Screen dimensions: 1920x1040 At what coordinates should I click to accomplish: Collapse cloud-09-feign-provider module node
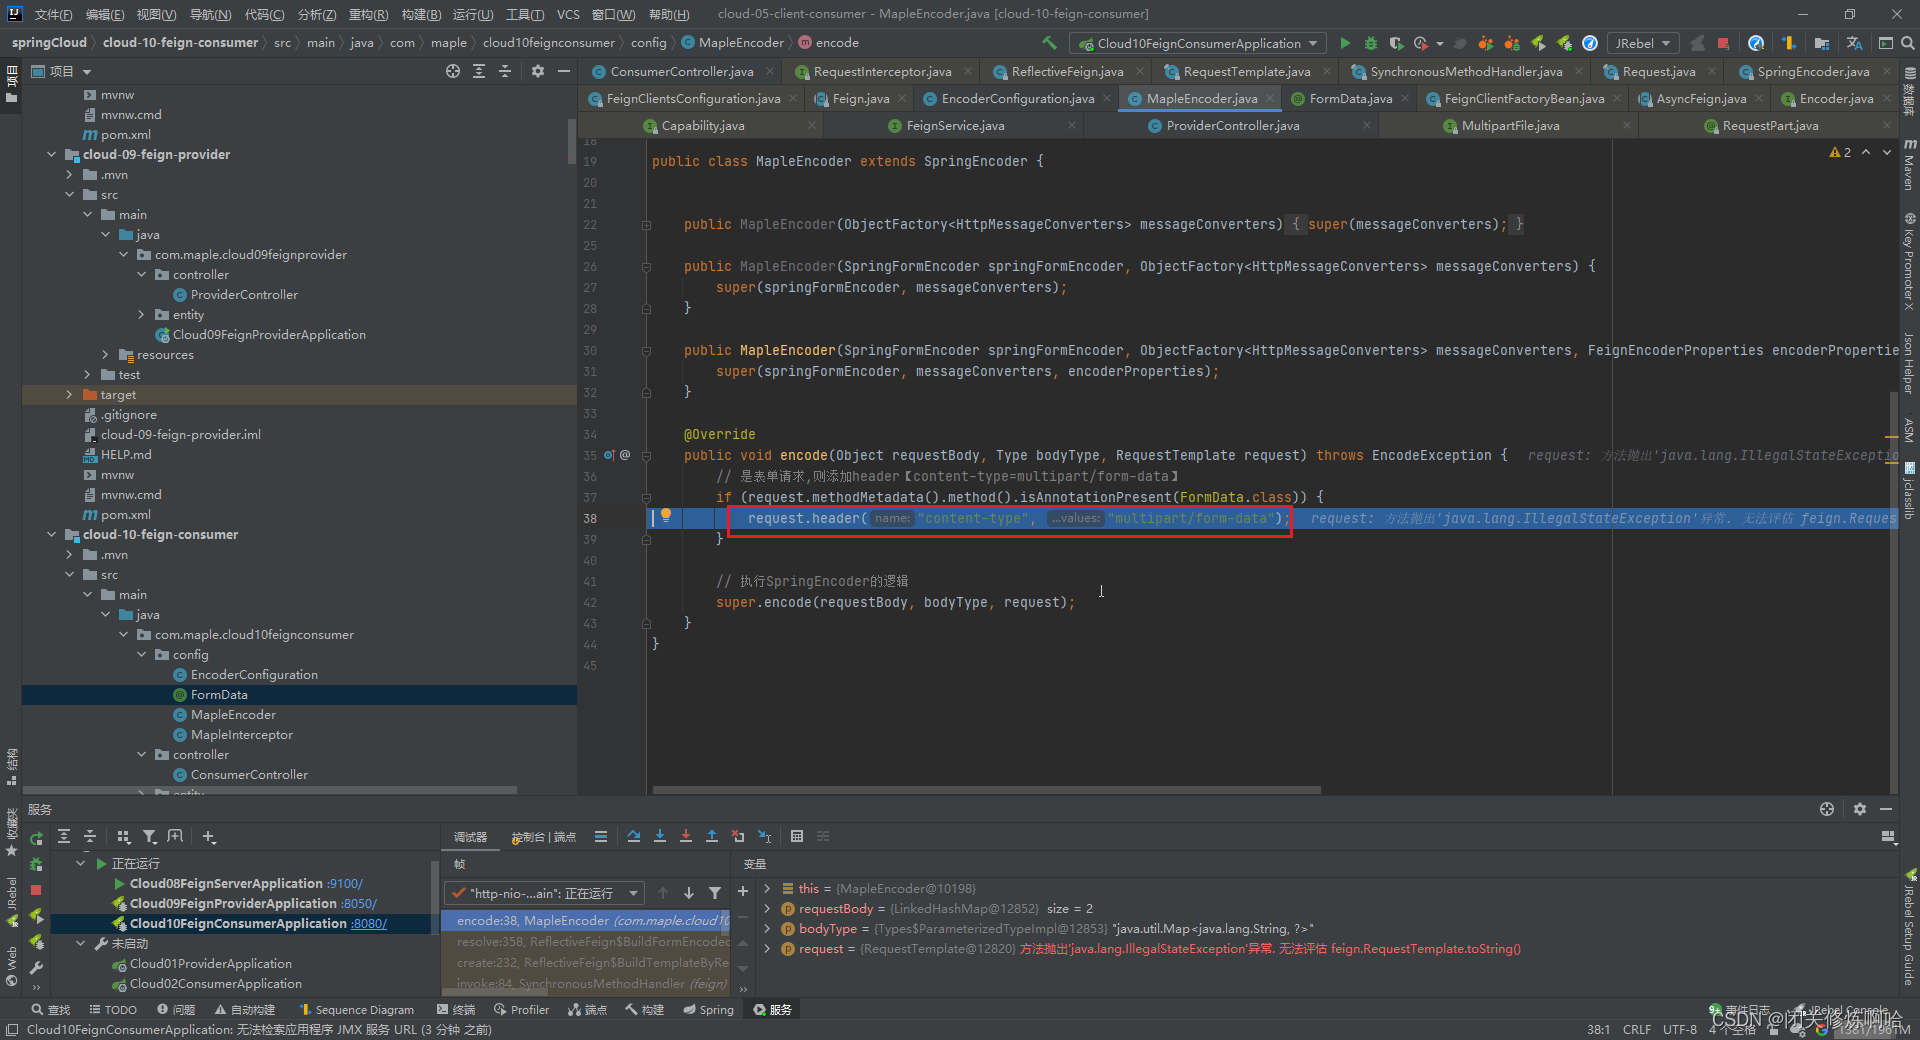pos(52,154)
